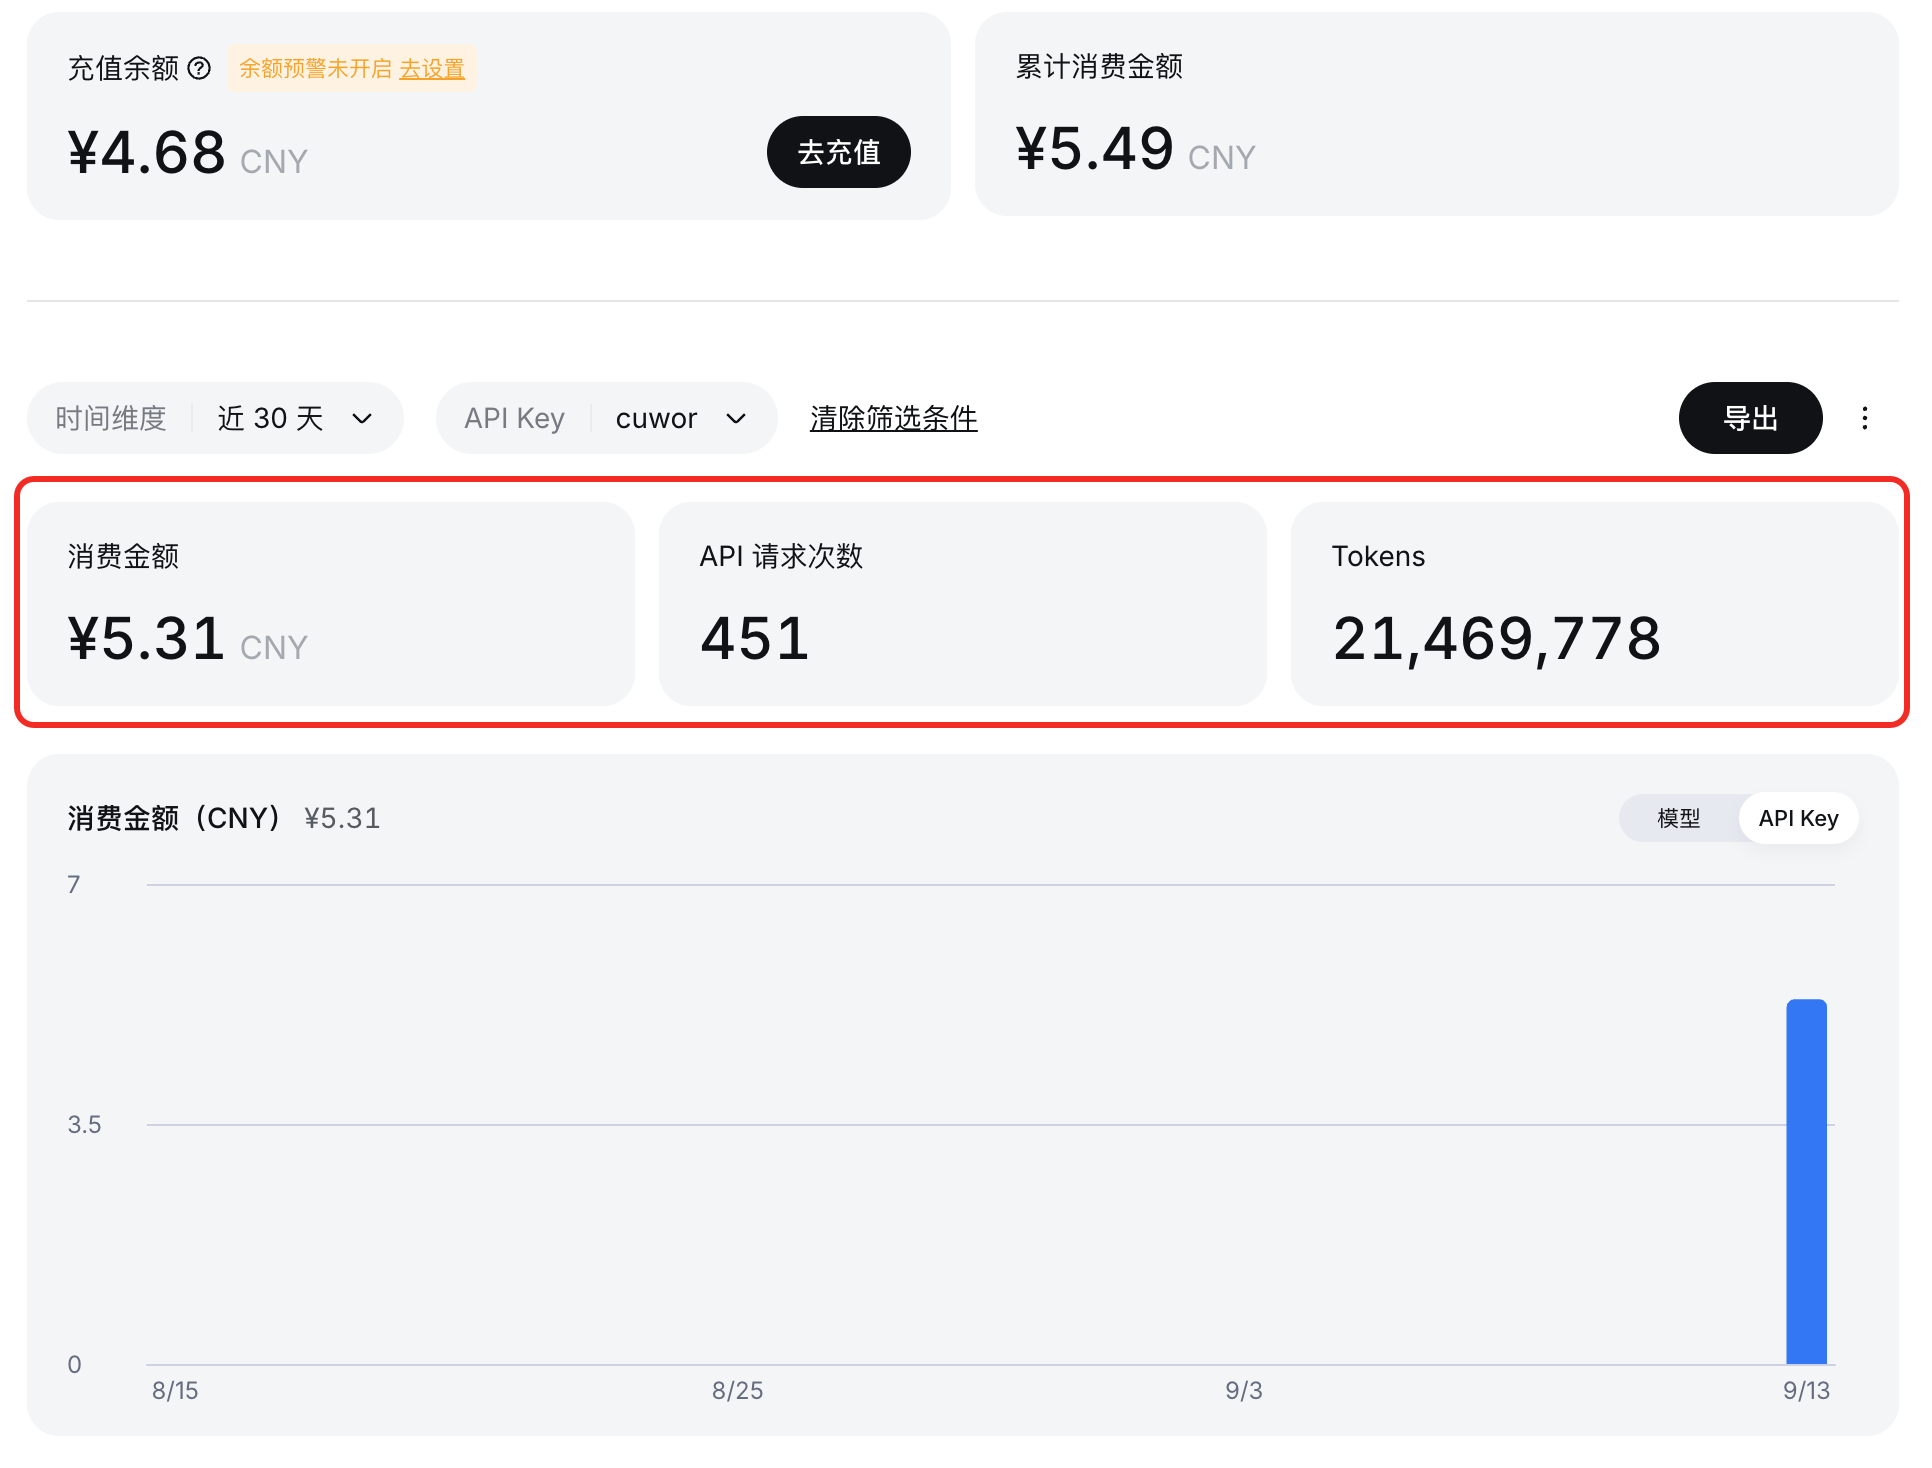Open the API Key cuwor dropdown
This screenshot has height=1468, width=1932.
(607, 418)
